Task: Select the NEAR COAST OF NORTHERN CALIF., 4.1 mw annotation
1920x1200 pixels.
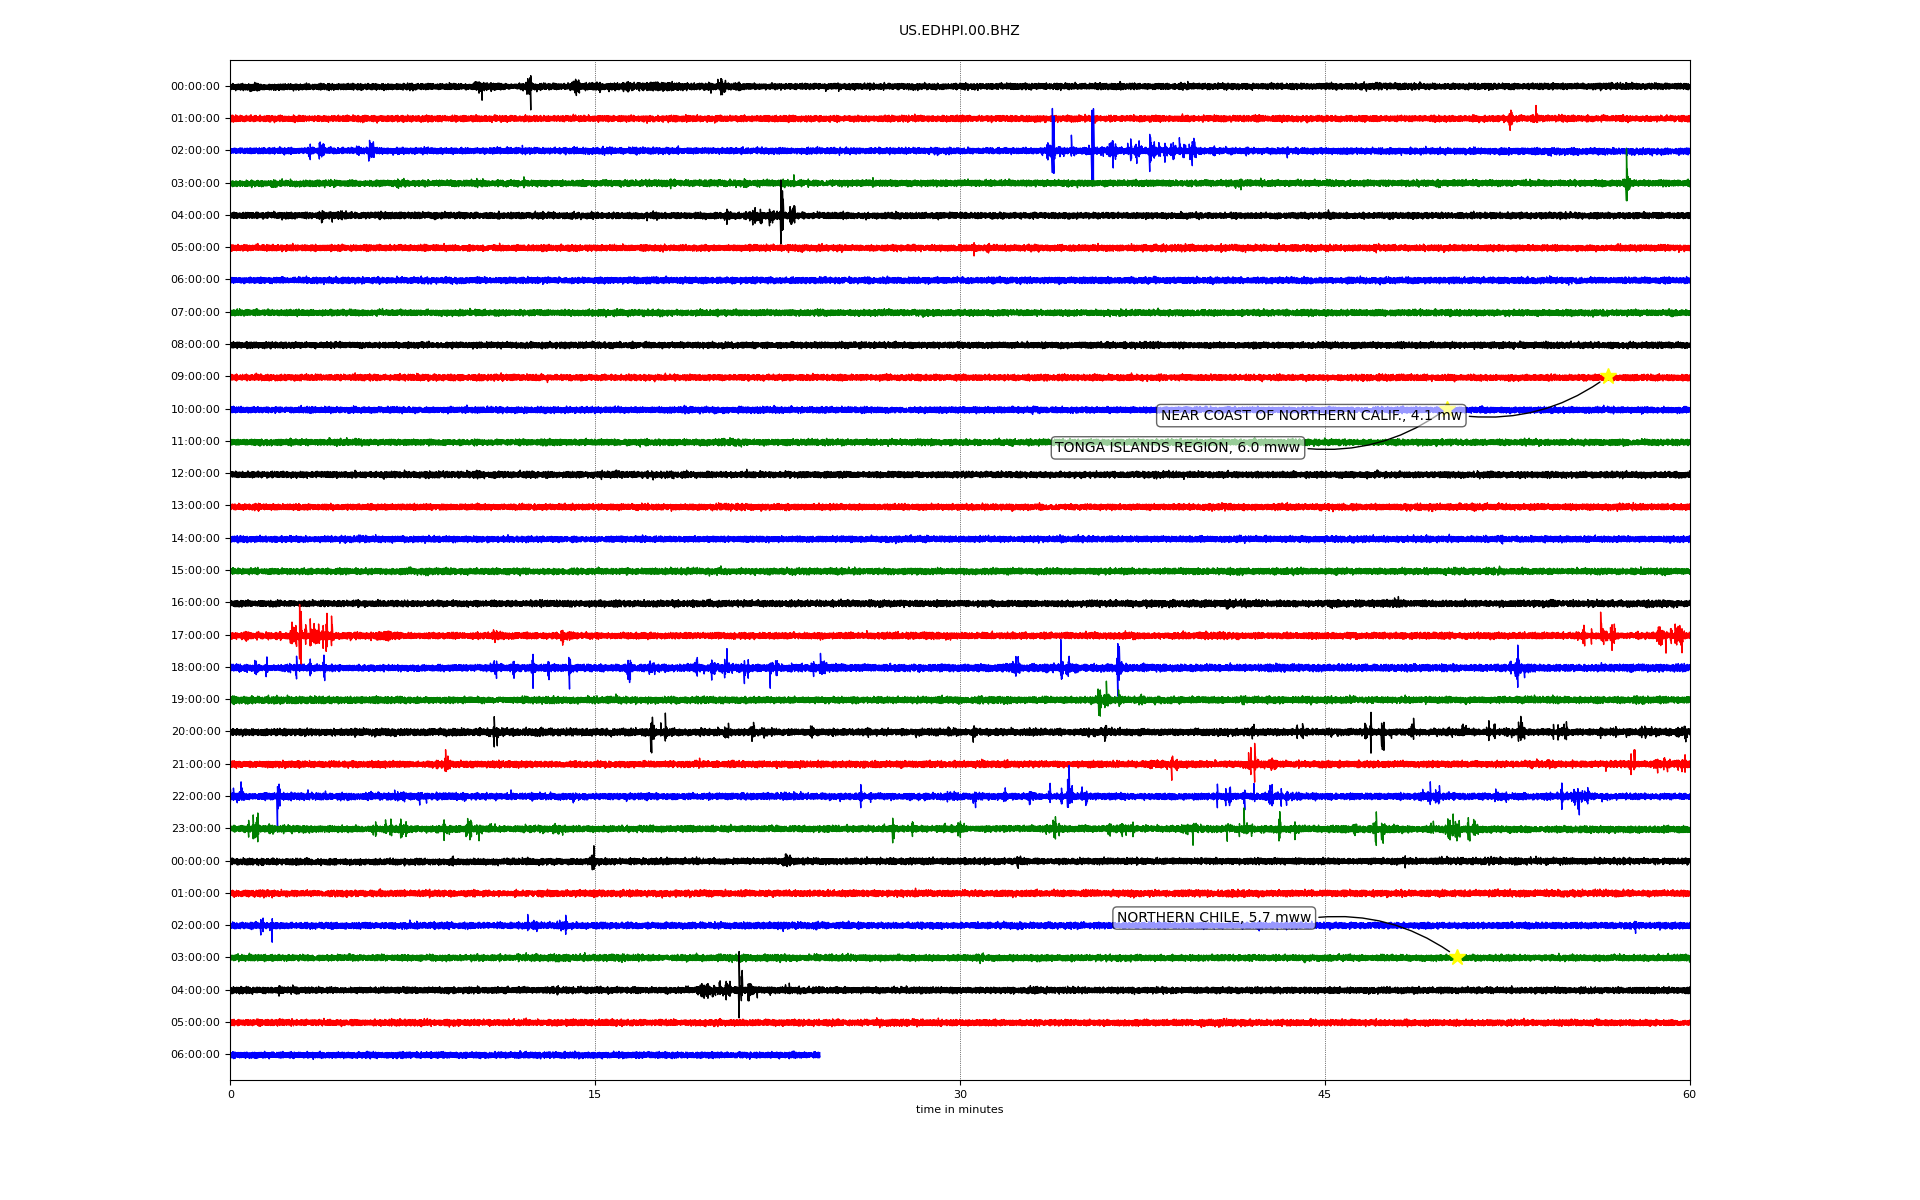Action: click(1311, 416)
